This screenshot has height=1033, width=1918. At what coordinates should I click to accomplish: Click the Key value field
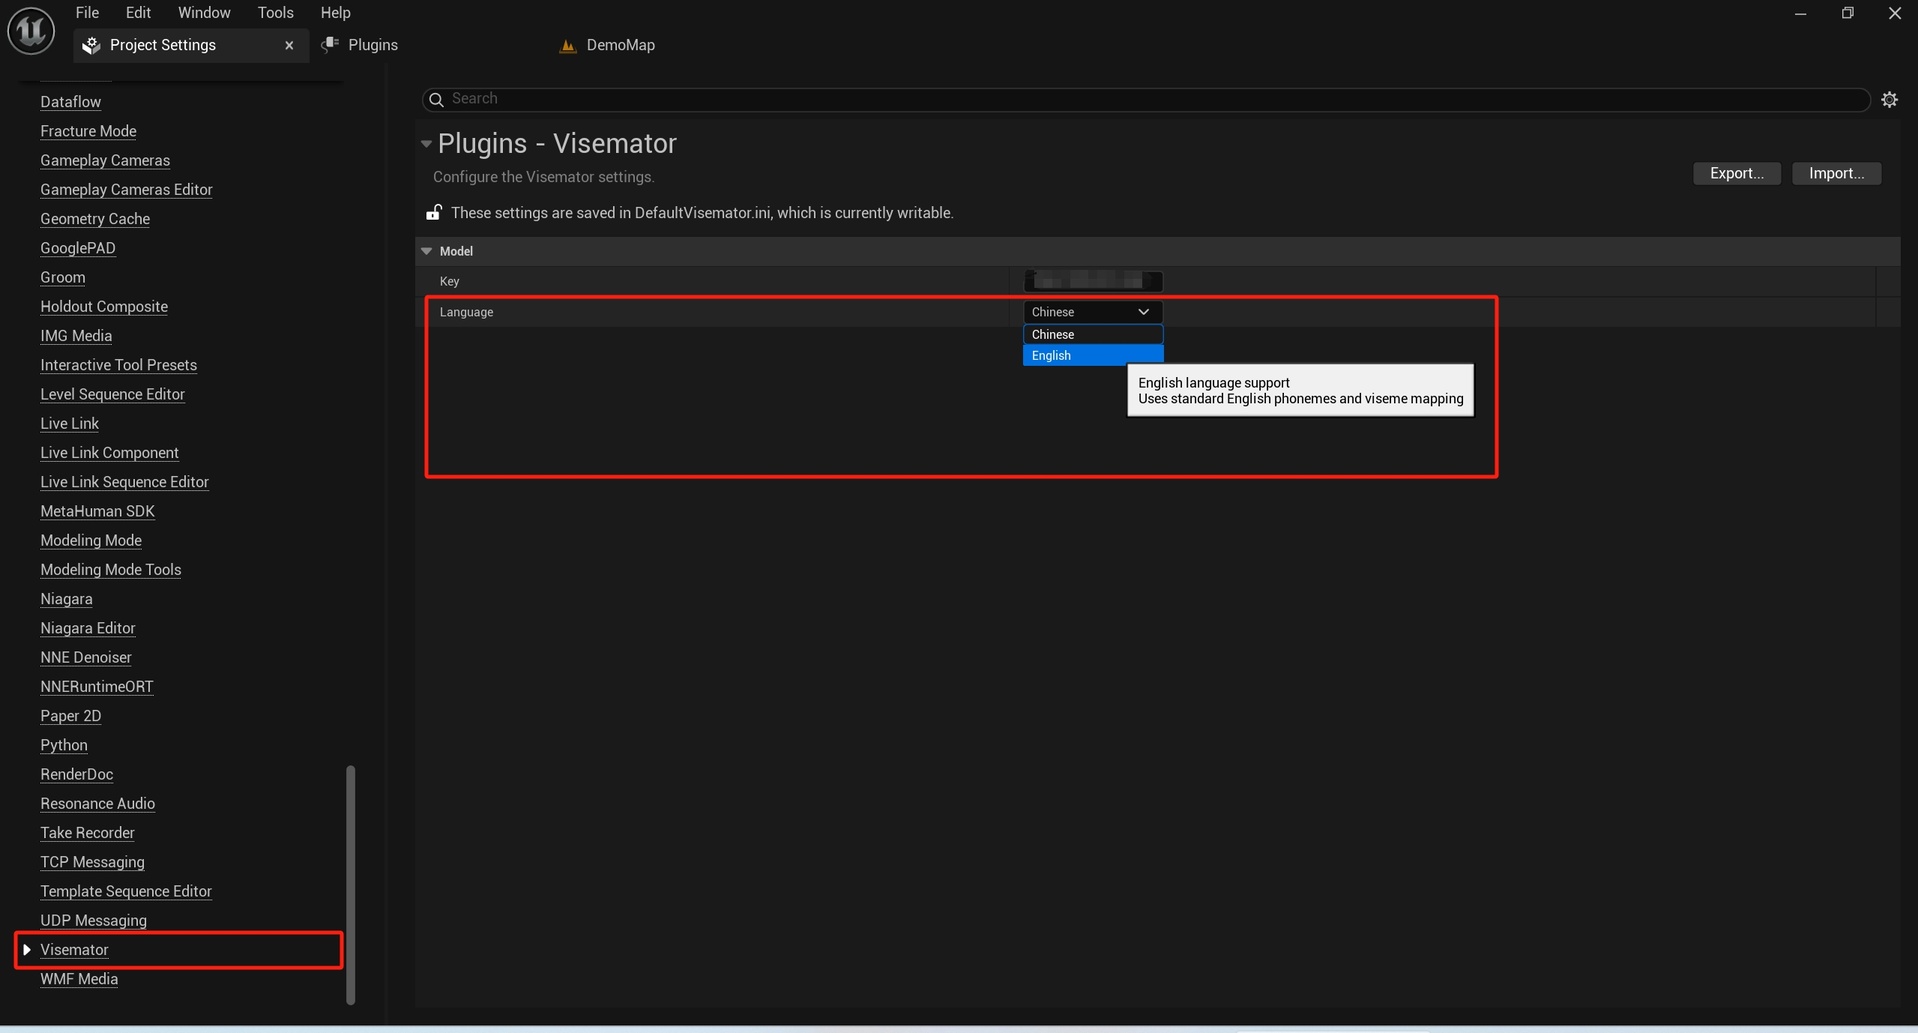(x=1093, y=281)
